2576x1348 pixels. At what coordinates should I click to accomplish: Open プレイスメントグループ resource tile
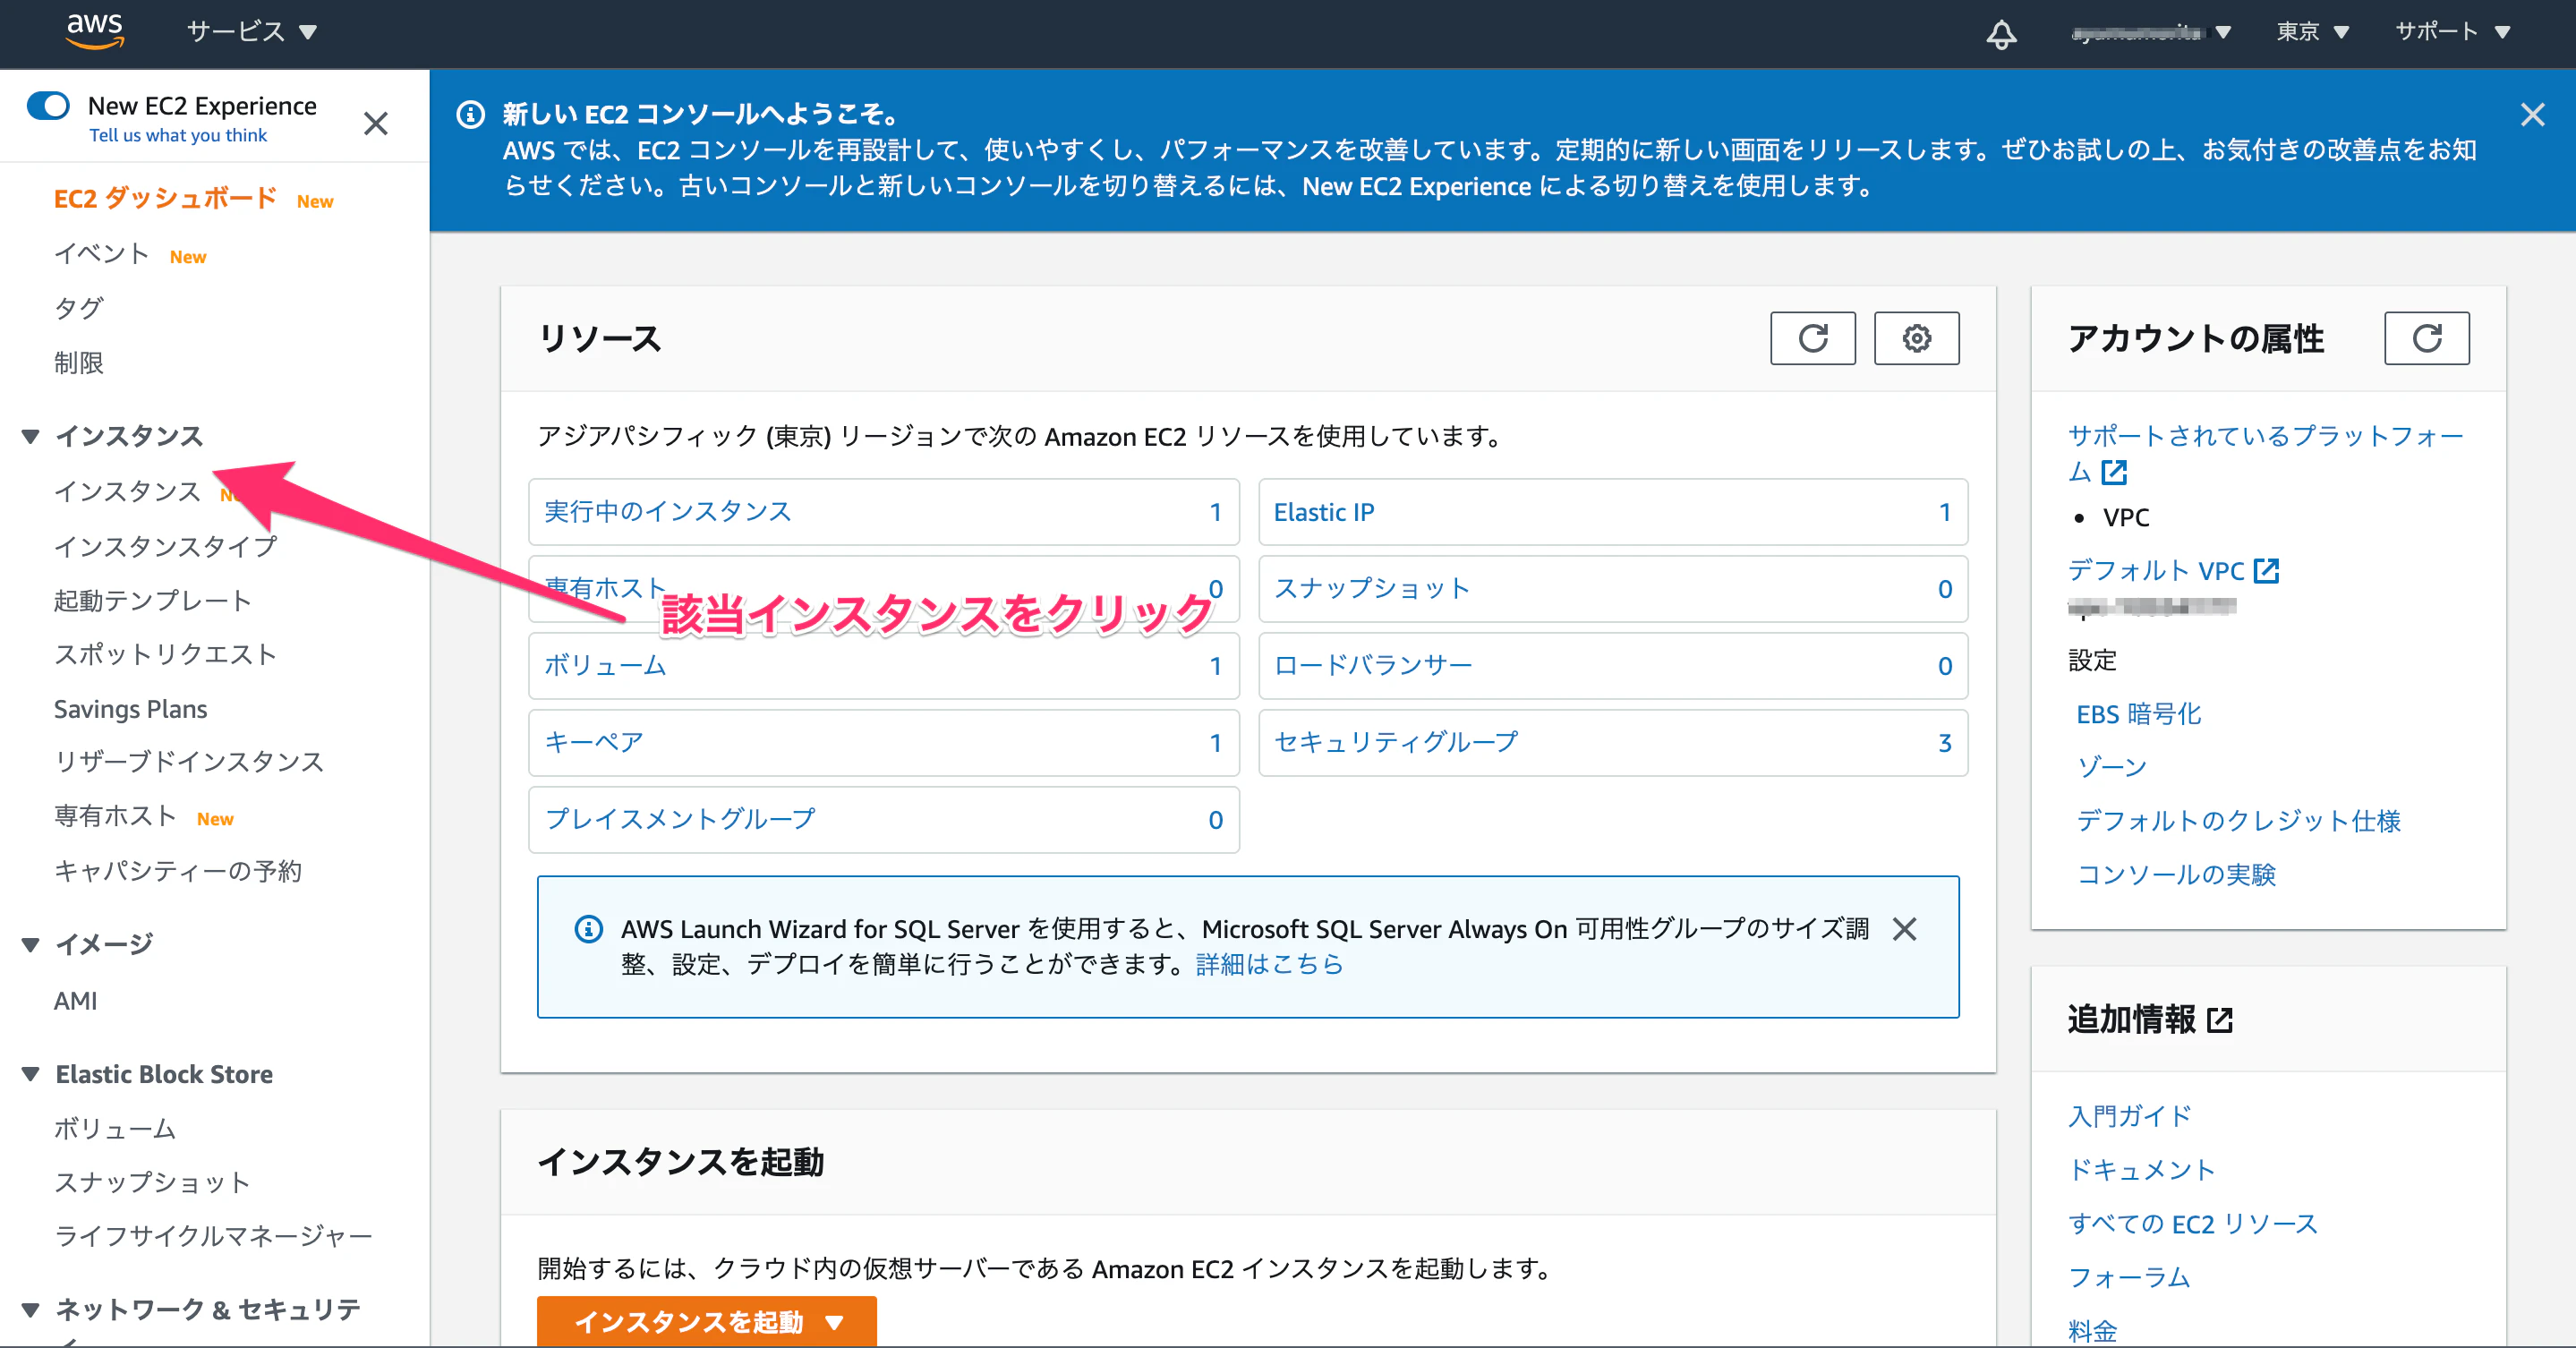click(x=884, y=820)
